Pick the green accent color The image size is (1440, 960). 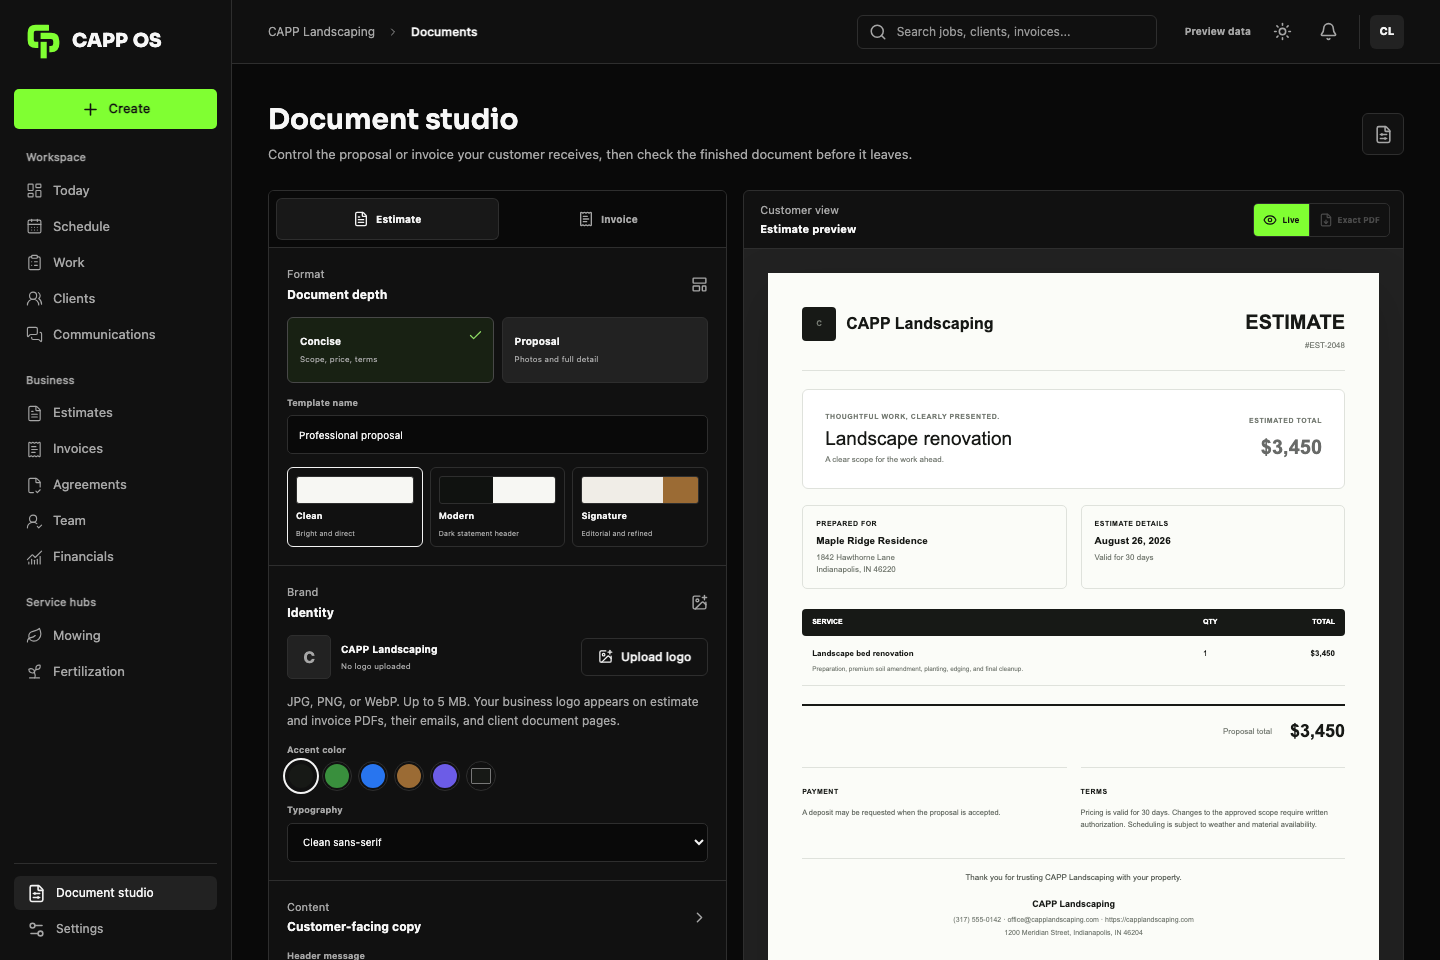337,776
